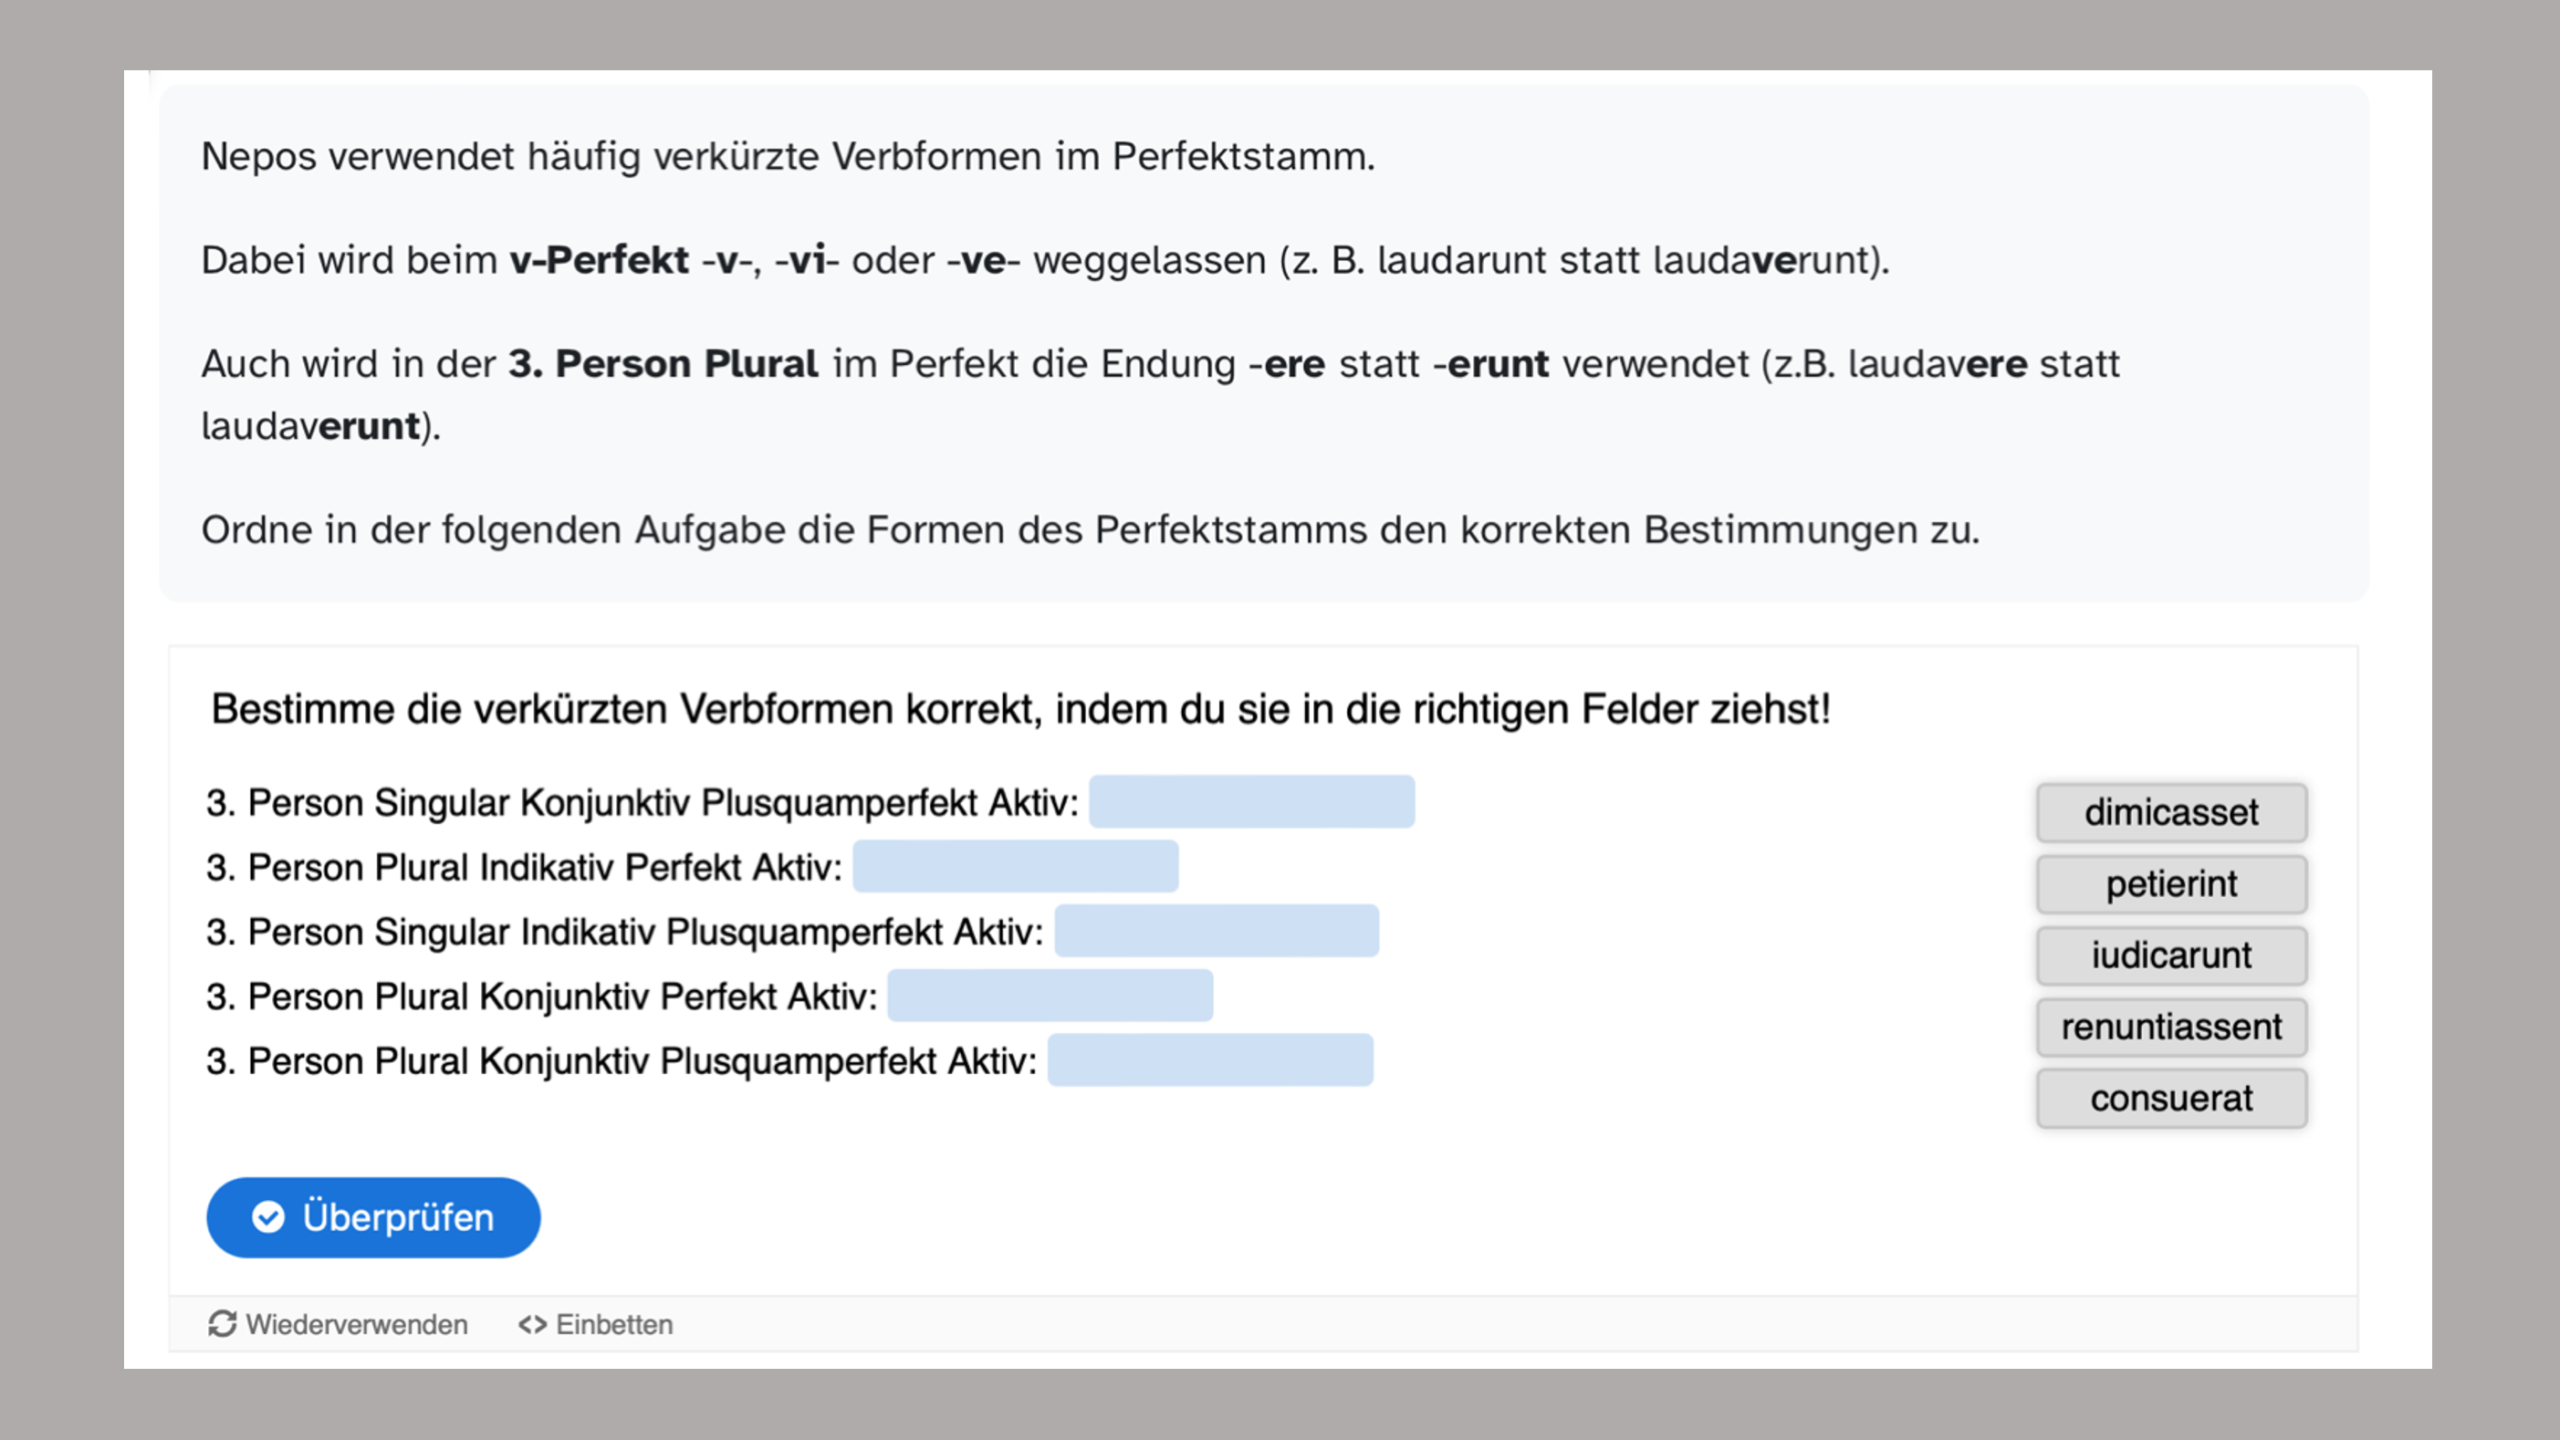This screenshot has width=2560, height=1440.
Task: Focus the Singular Indikativ Plusquamperfekt drop field
Action: (1216, 931)
